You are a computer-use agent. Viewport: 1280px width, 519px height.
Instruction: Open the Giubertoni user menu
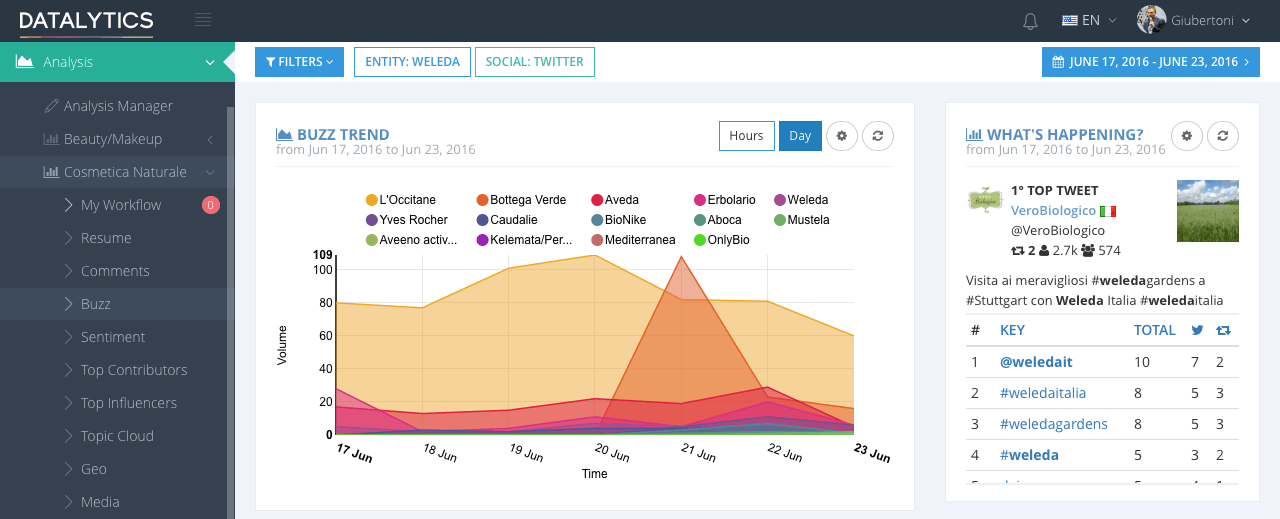pyautogui.click(x=1194, y=20)
